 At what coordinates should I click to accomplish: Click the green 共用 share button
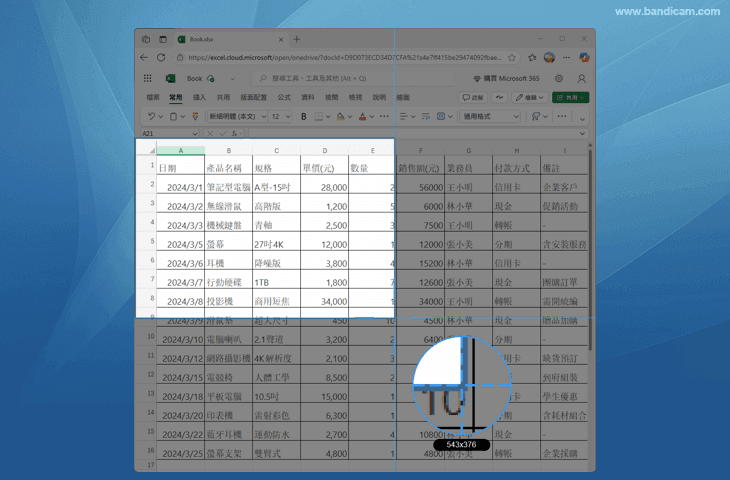point(570,97)
